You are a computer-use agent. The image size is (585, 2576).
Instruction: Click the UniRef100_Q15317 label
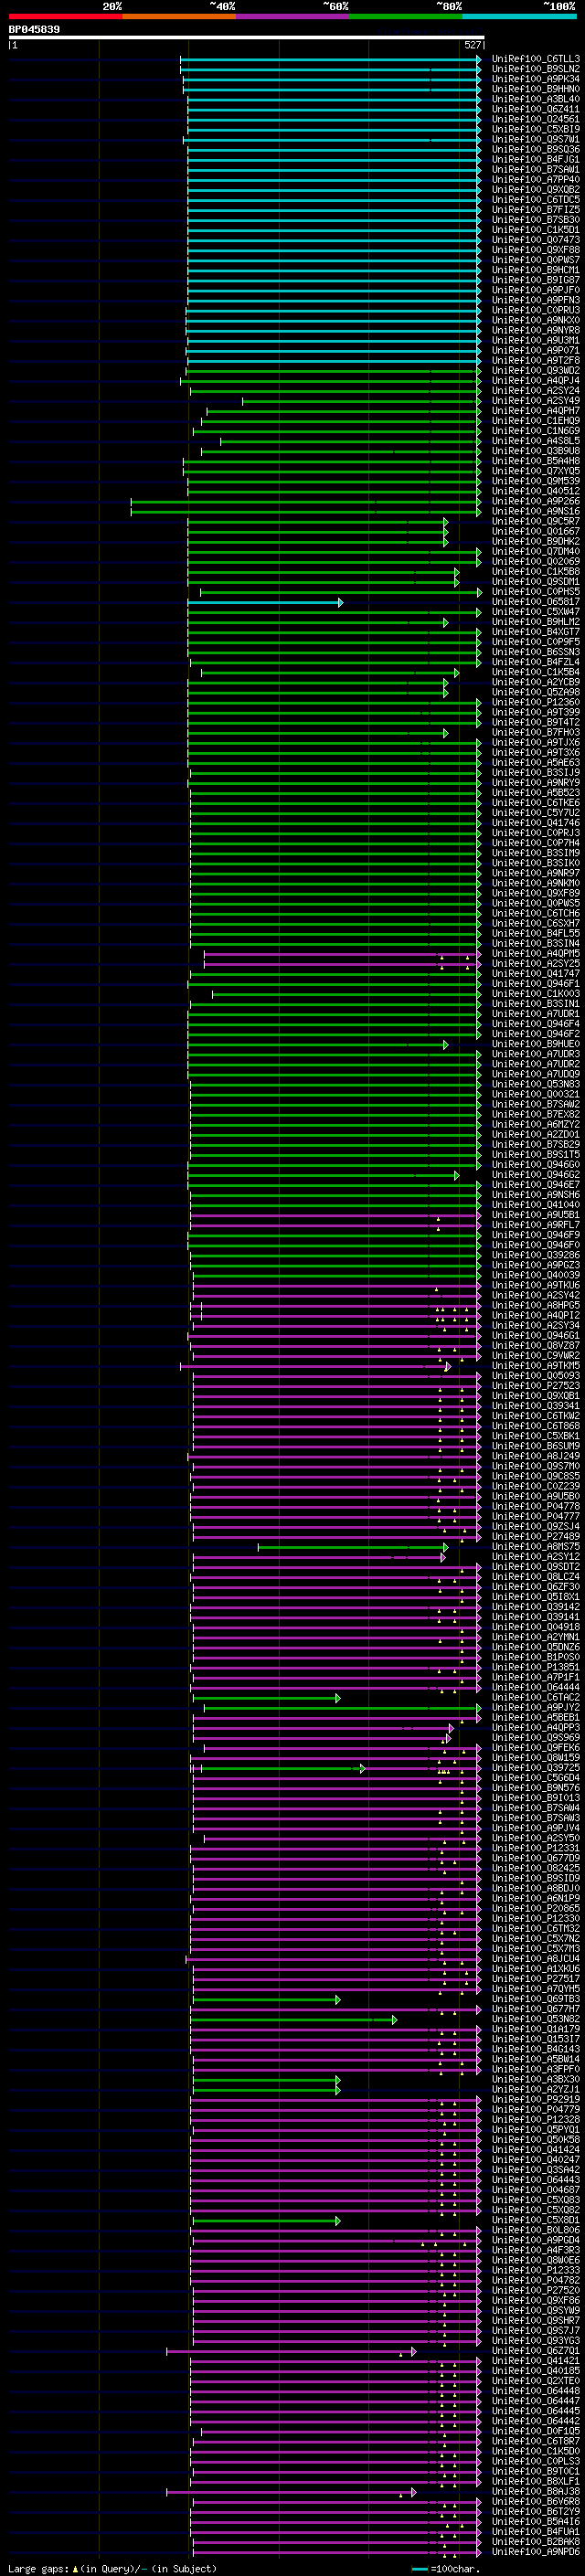point(536,2039)
